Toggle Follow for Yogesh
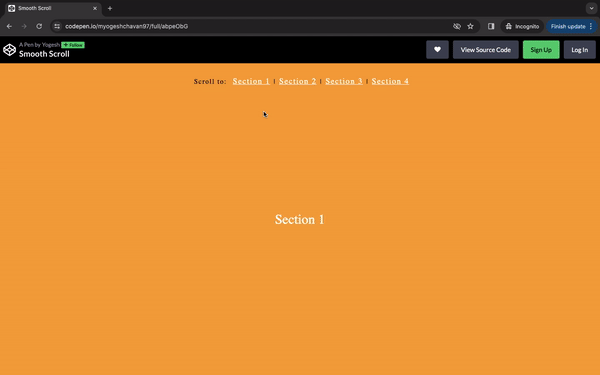This screenshot has width=600, height=375. pos(73,45)
